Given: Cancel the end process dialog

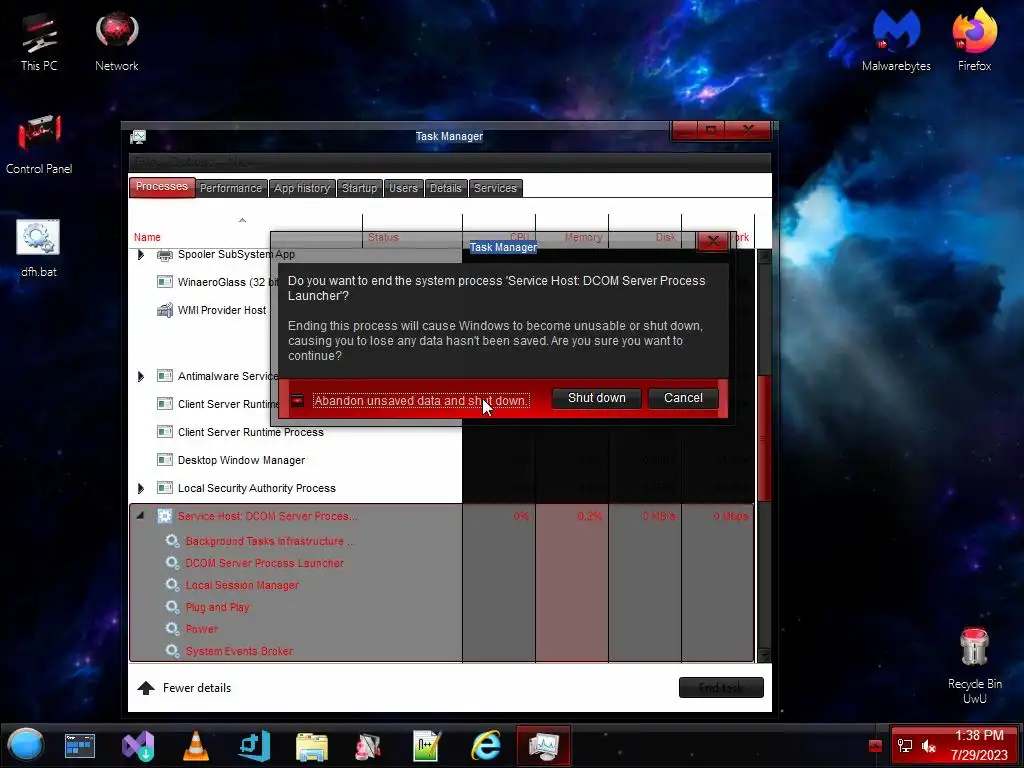Looking at the screenshot, I should coord(683,398).
